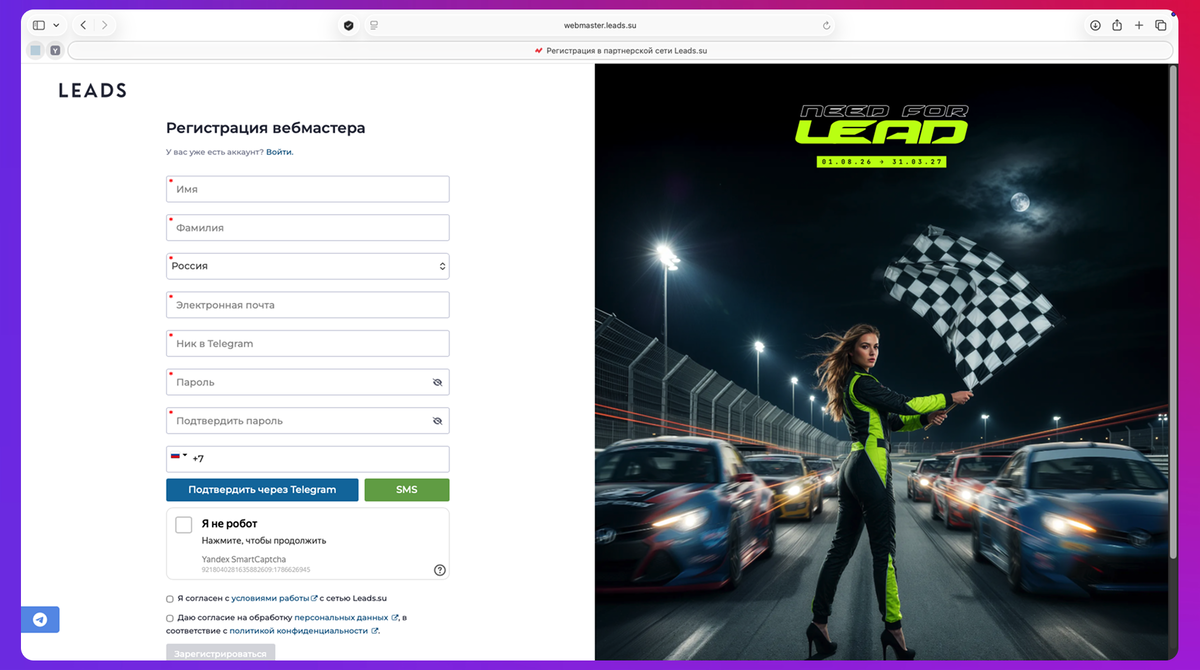Screen dimensions: 1200x670
Task: Open the reader view icon in address bar
Action: (374, 25)
